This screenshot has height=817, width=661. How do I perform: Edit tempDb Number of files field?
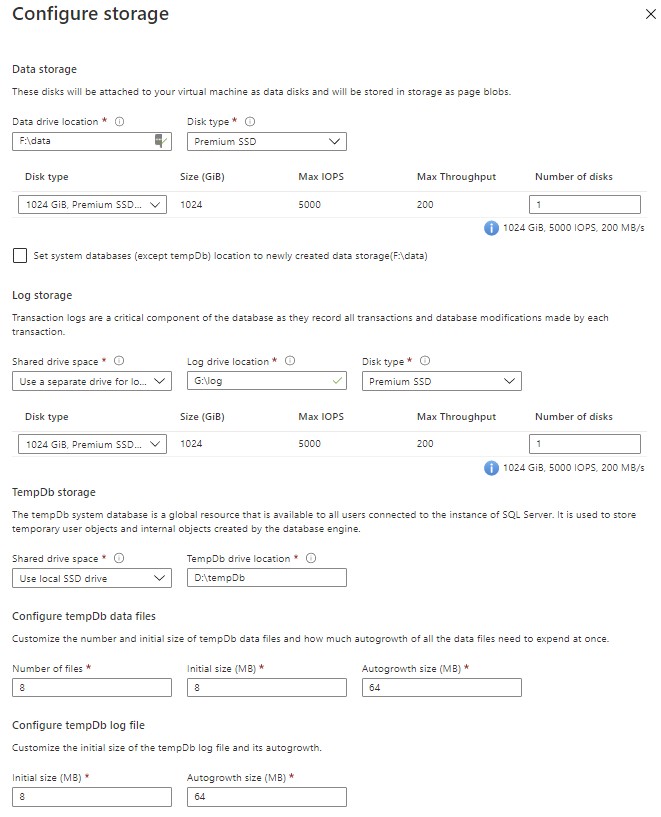(92, 688)
